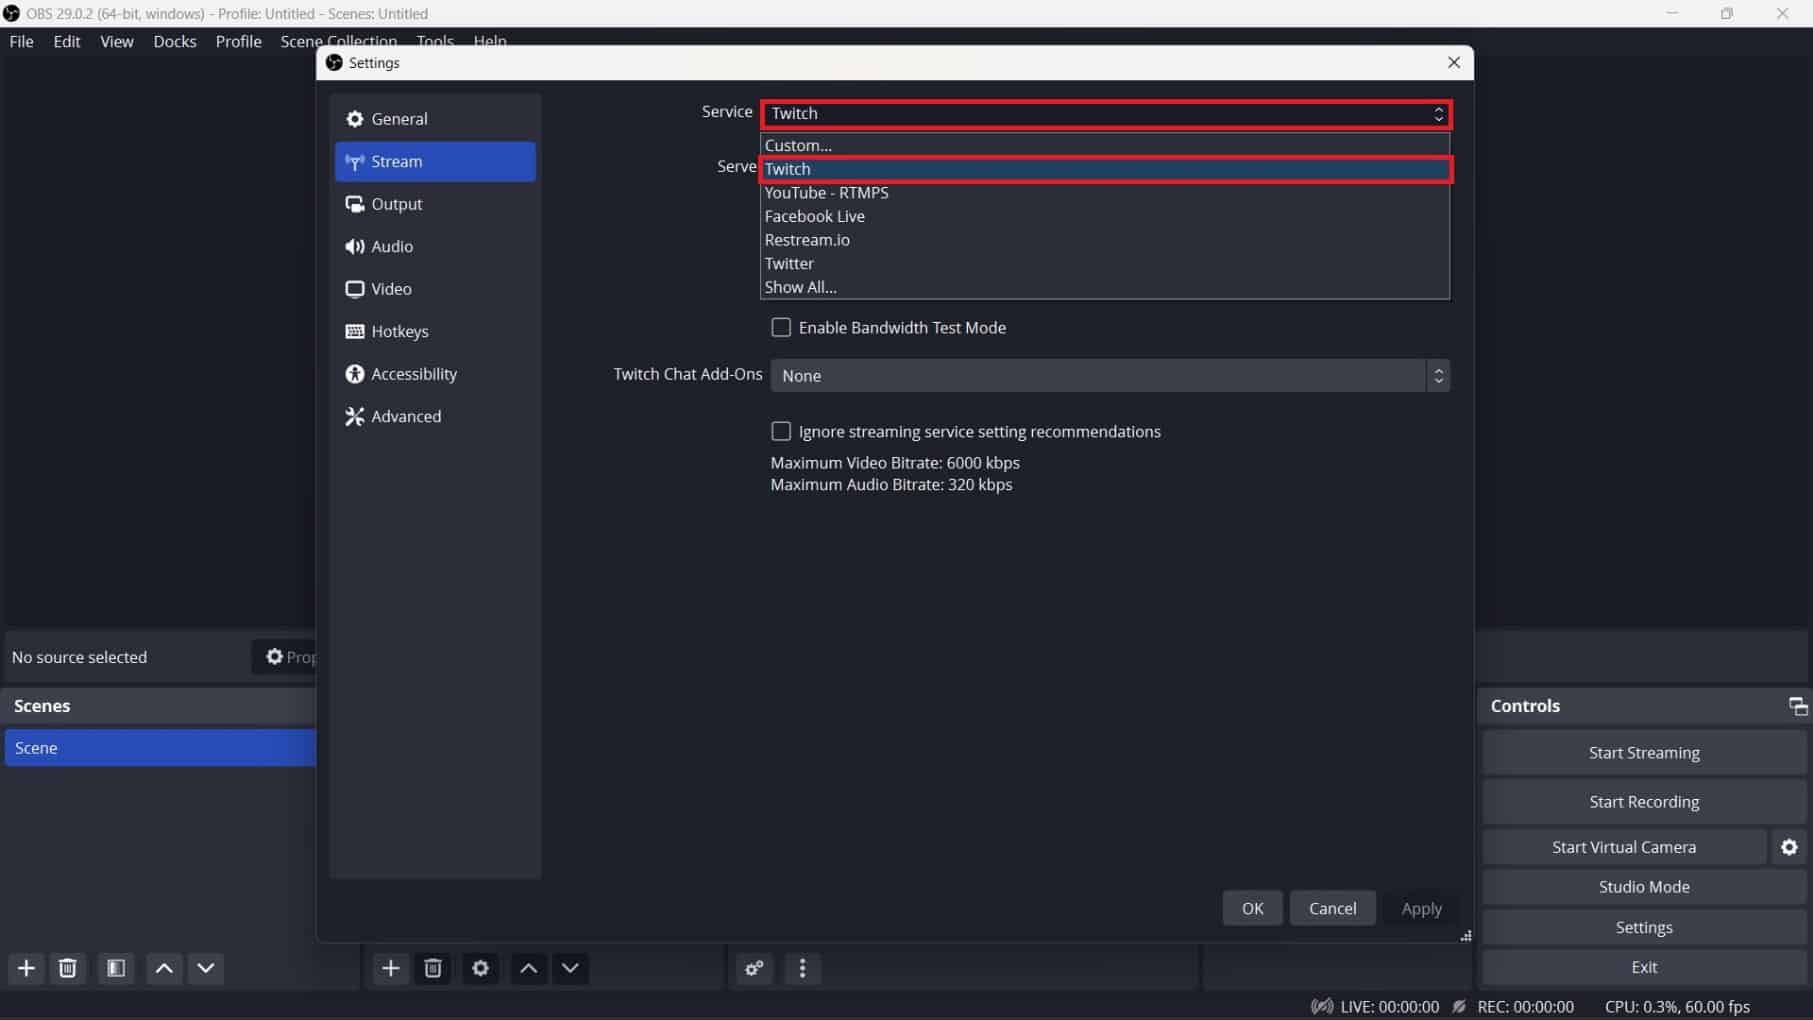Screen dimensions: 1813x1020
Task: Close the Settings dialog
Action: tap(1454, 62)
